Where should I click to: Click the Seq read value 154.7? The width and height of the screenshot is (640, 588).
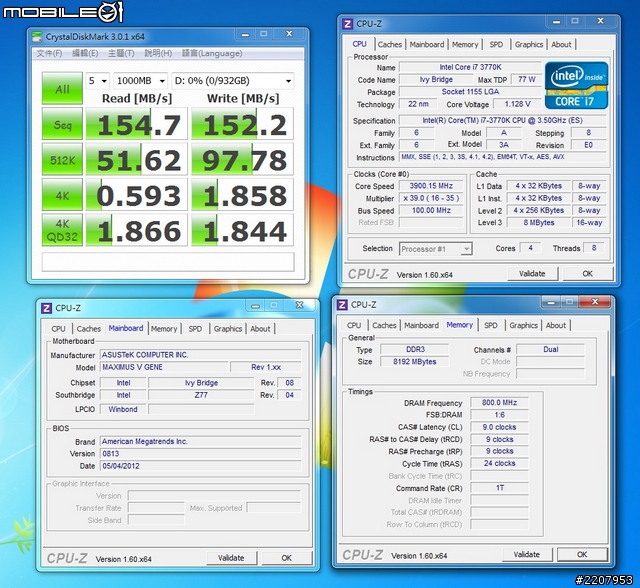[136, 124]
